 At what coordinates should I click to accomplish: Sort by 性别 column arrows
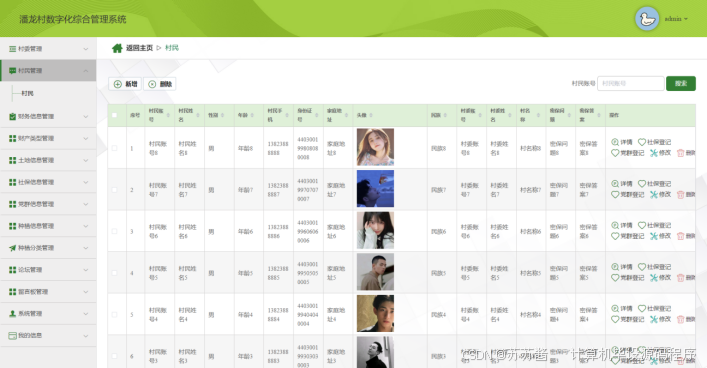tap(222, 115)
